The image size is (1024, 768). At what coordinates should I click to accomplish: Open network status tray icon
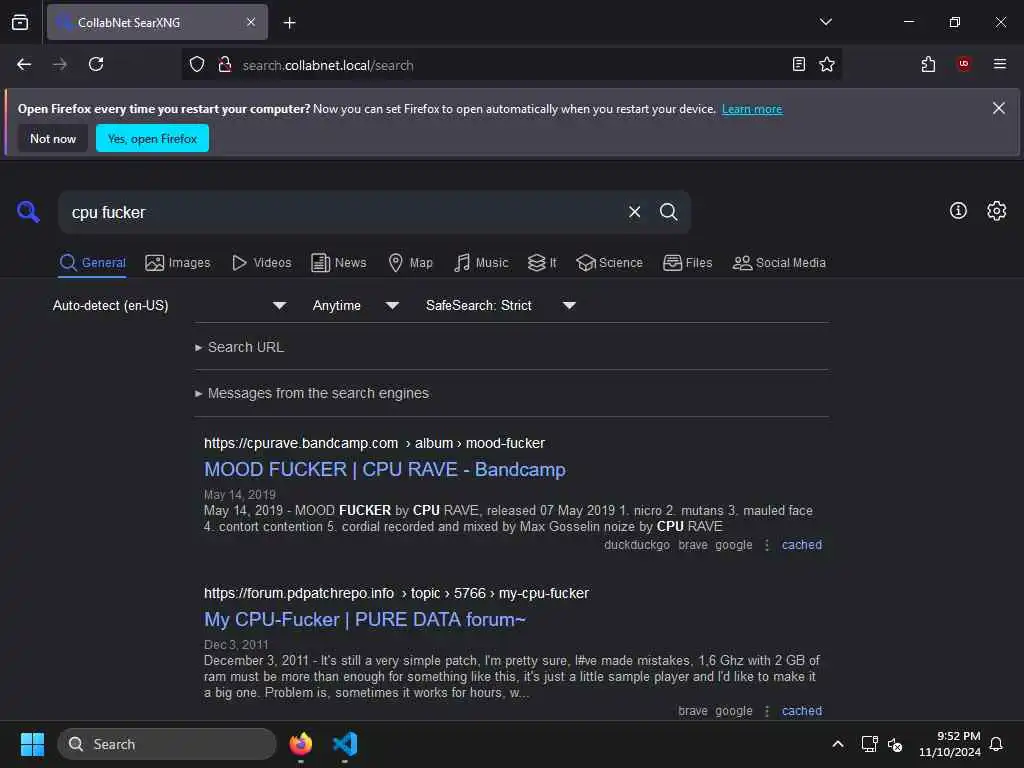(869, 744)
